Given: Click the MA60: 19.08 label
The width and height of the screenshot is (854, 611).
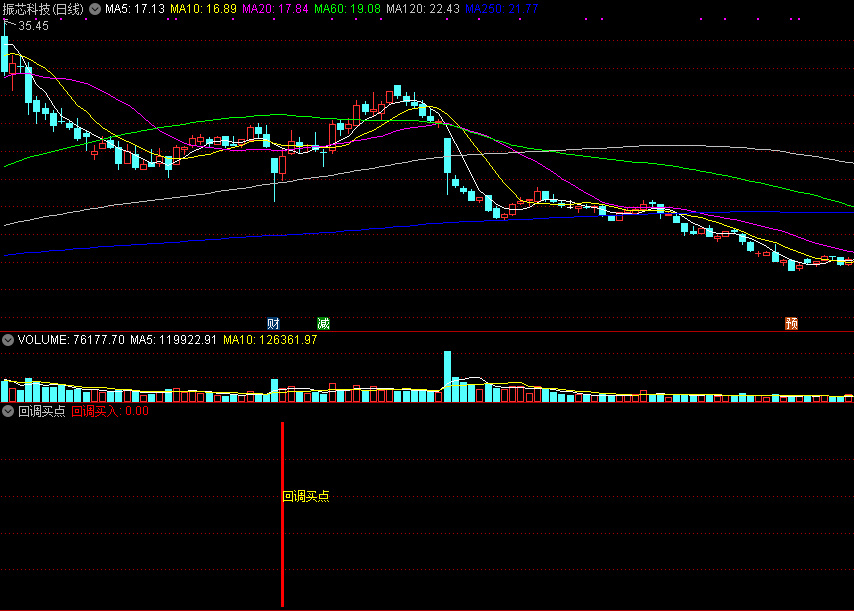Looking at the screenshot, I should [x=347, y=9].
